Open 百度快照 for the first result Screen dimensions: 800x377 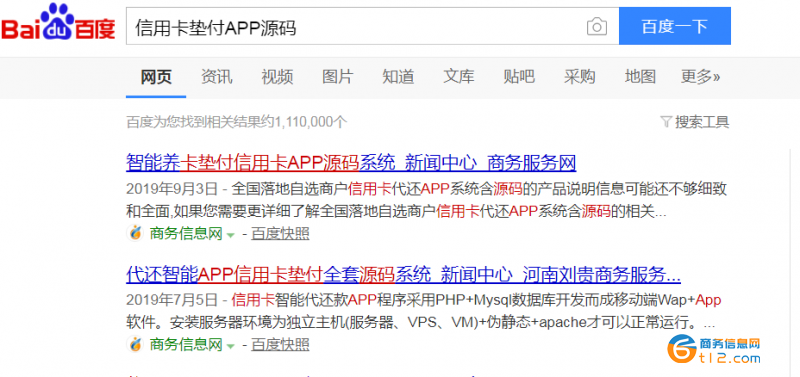(x=280, y=234)
